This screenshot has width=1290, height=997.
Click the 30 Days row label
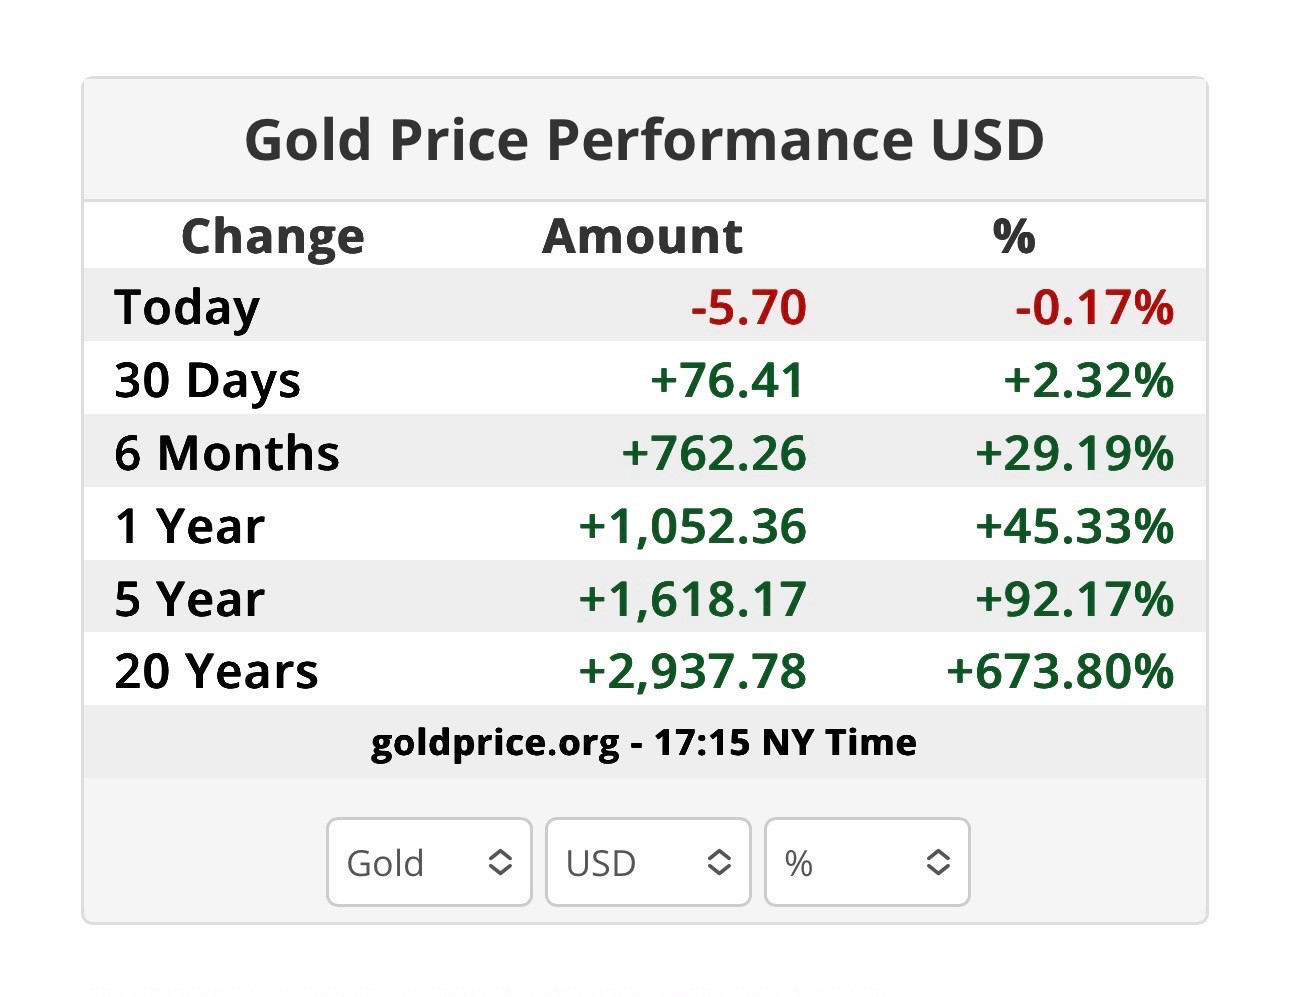(208, 381)
